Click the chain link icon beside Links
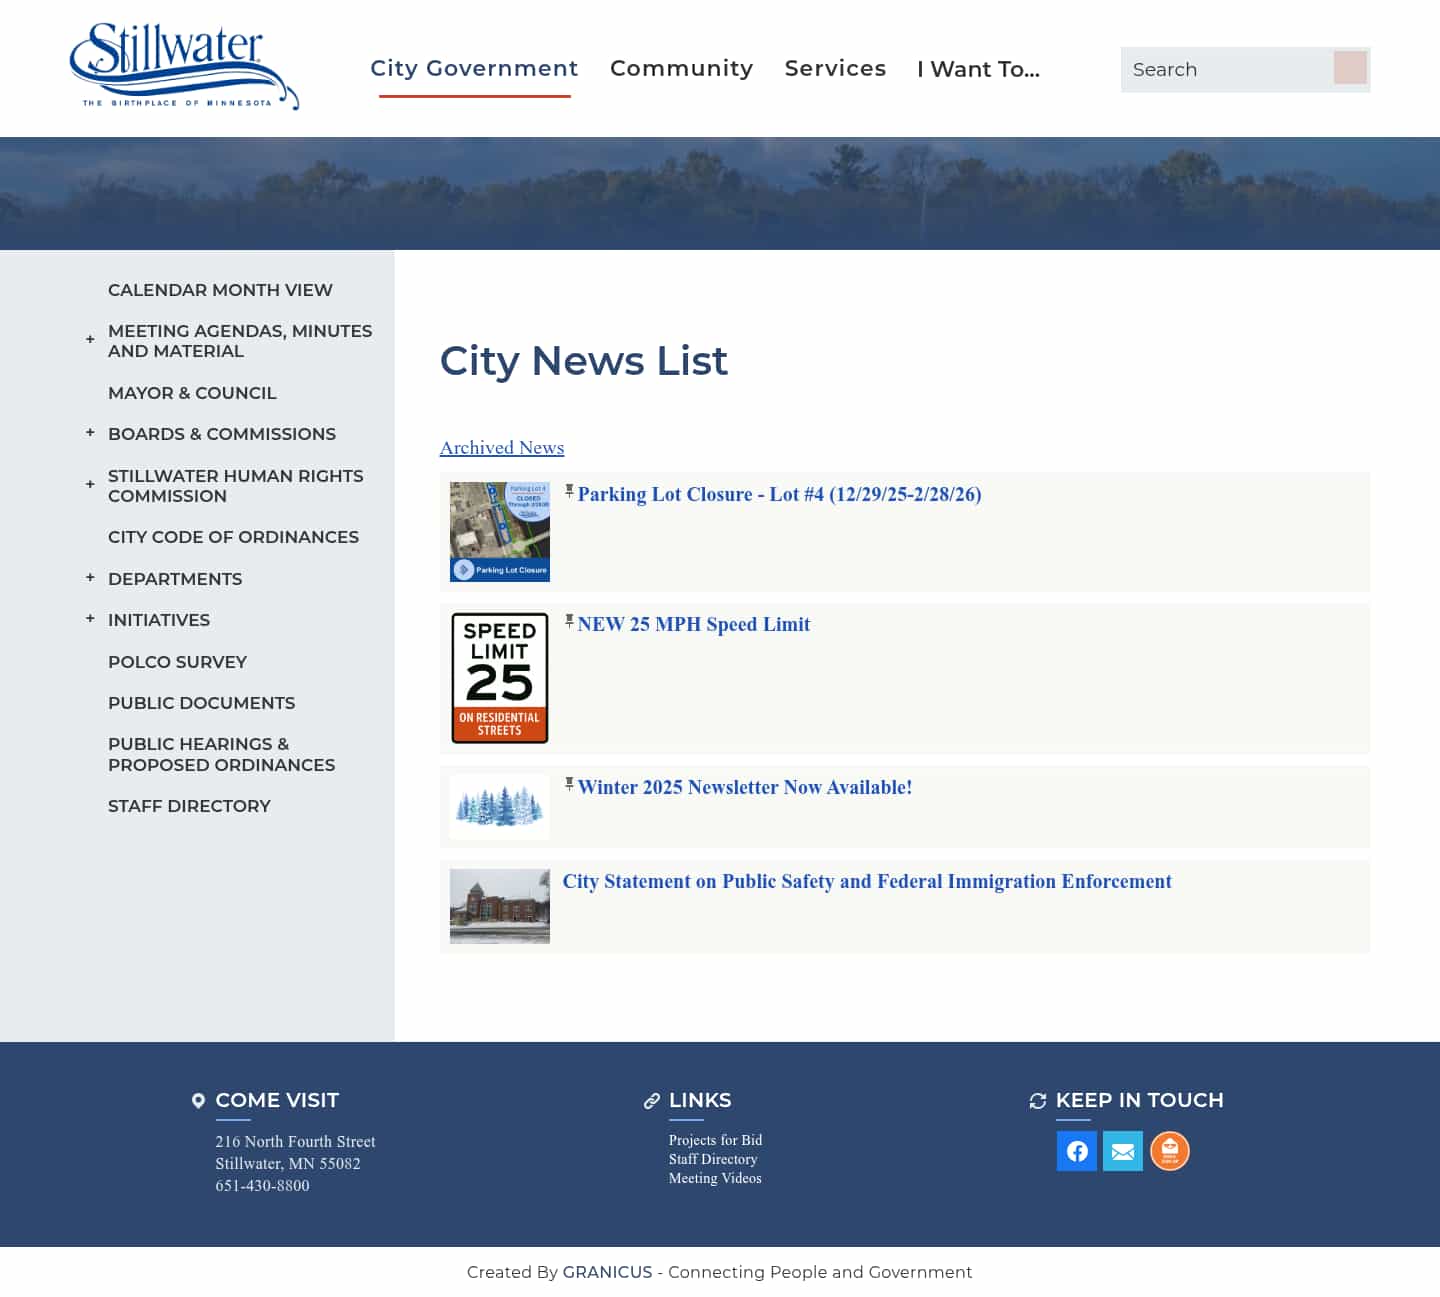This screenshot has height=1297, width=1440. [650, 1100]
